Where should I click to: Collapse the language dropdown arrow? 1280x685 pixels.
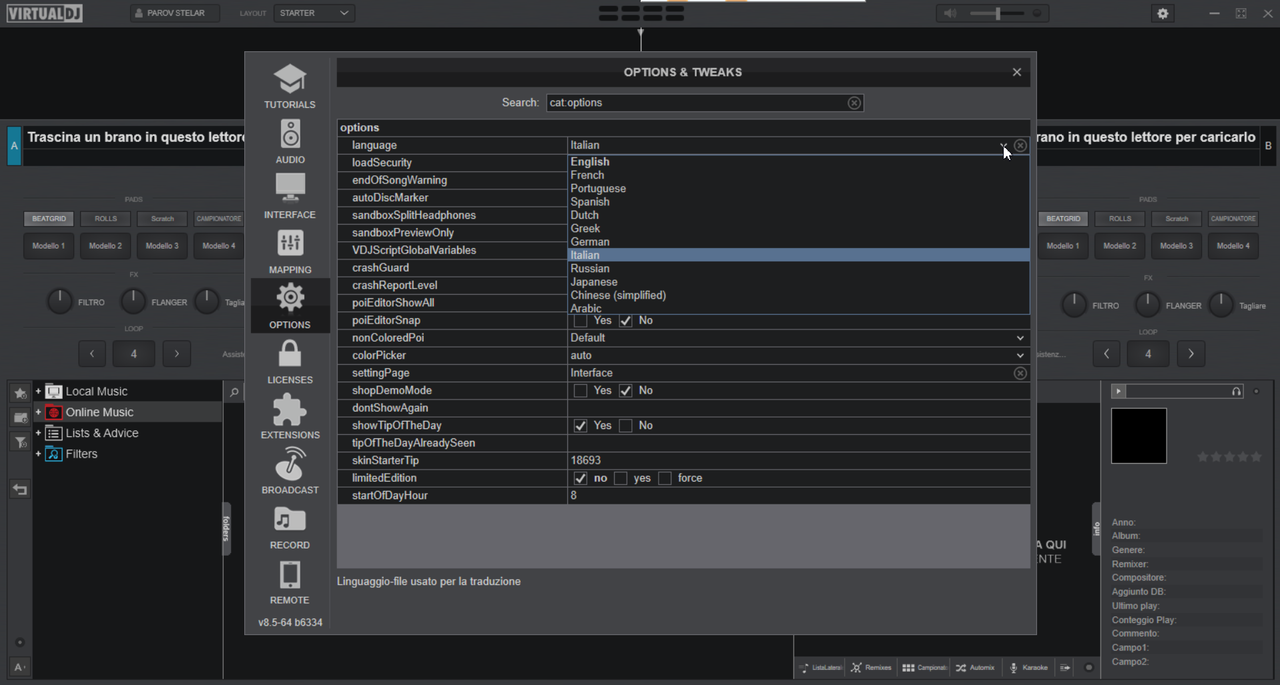(1003, 146)
